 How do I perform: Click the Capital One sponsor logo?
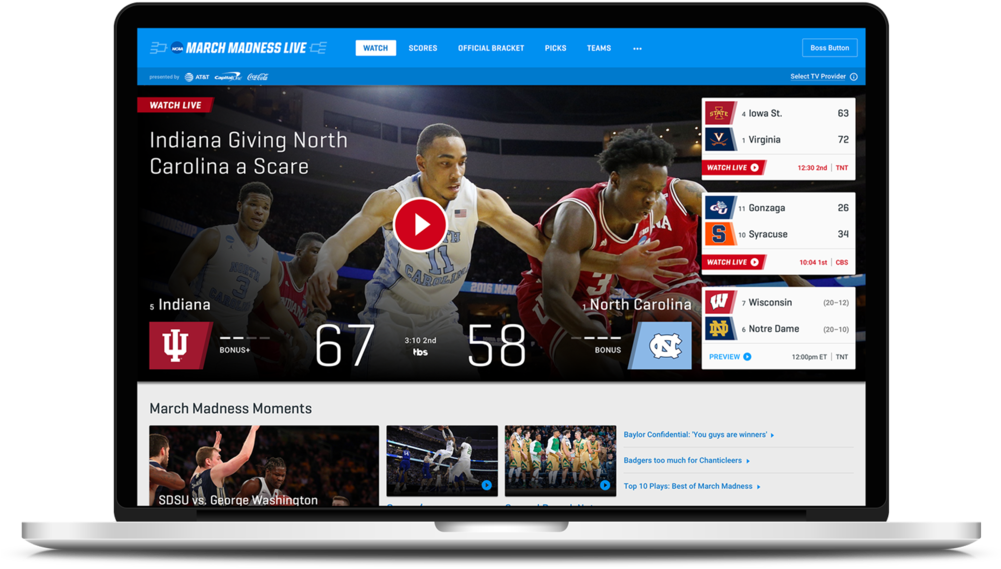tap(228, 77)
